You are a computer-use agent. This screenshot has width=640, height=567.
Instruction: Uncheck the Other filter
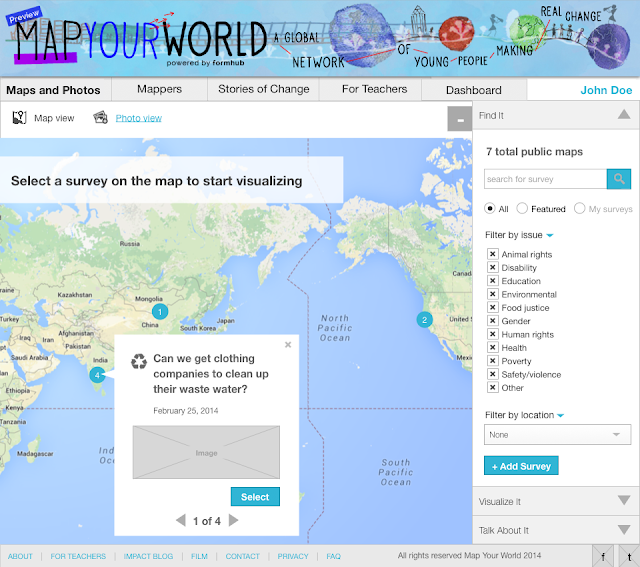point(493,387)
